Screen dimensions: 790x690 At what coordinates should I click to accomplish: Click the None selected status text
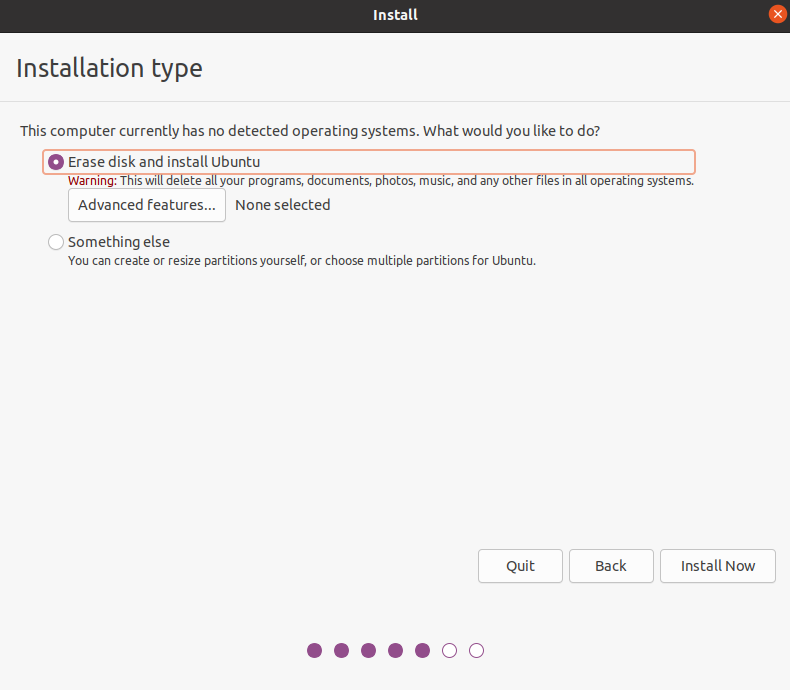(x=283, y=205)
